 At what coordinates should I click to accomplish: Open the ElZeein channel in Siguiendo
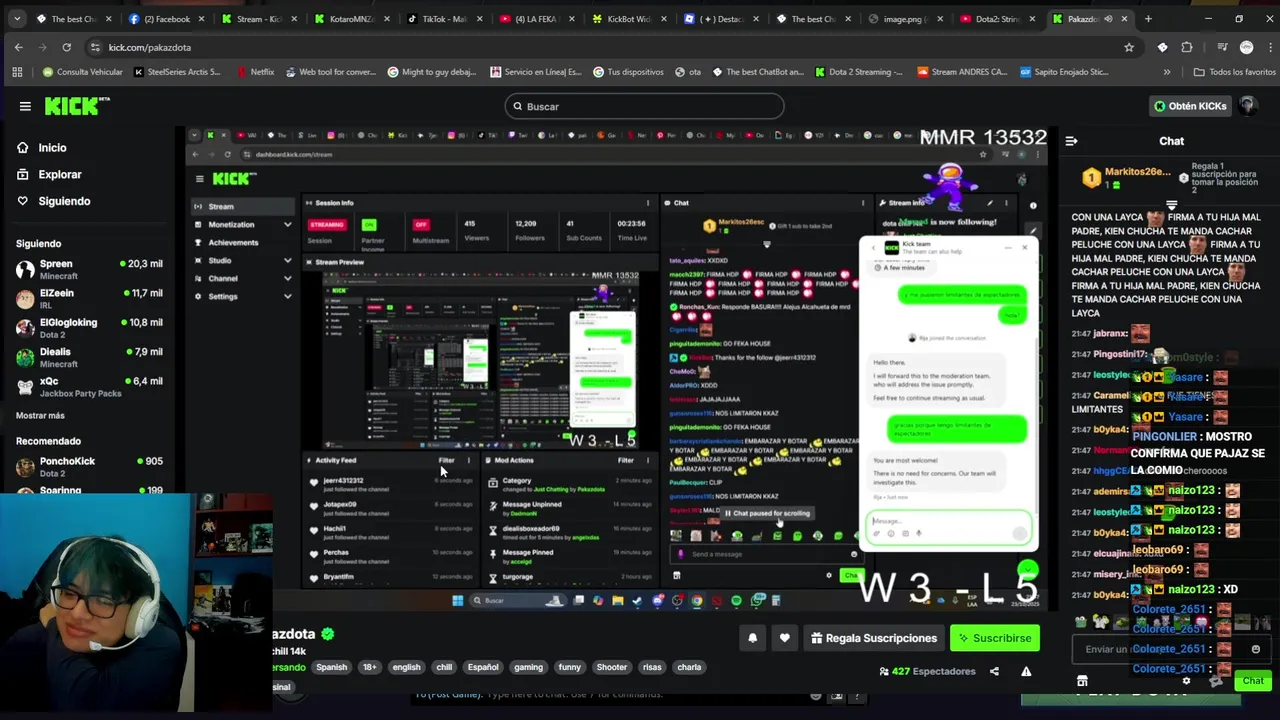89,298
